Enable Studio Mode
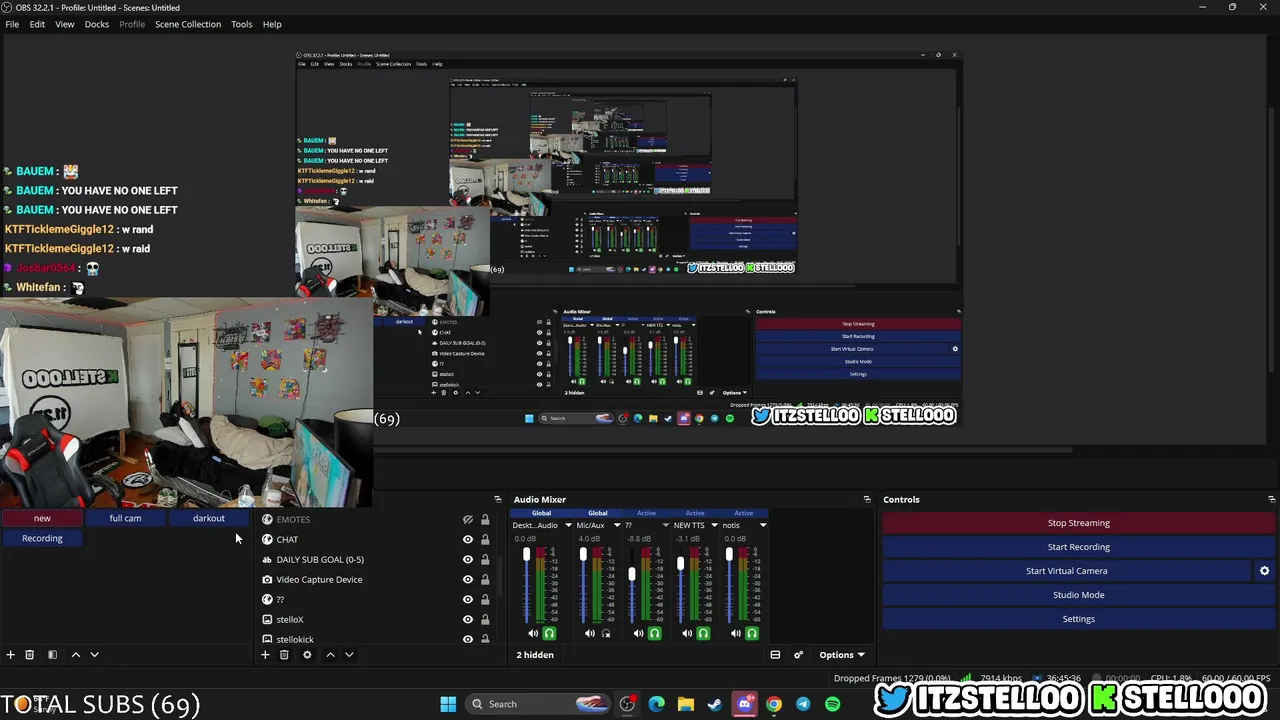The width and height of the screenshot is (1280, 720). tap(1078, 595)
